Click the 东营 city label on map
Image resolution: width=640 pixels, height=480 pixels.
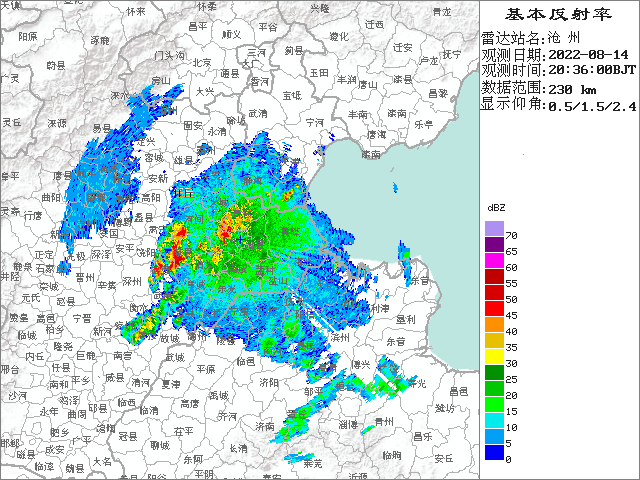(394, 341)
